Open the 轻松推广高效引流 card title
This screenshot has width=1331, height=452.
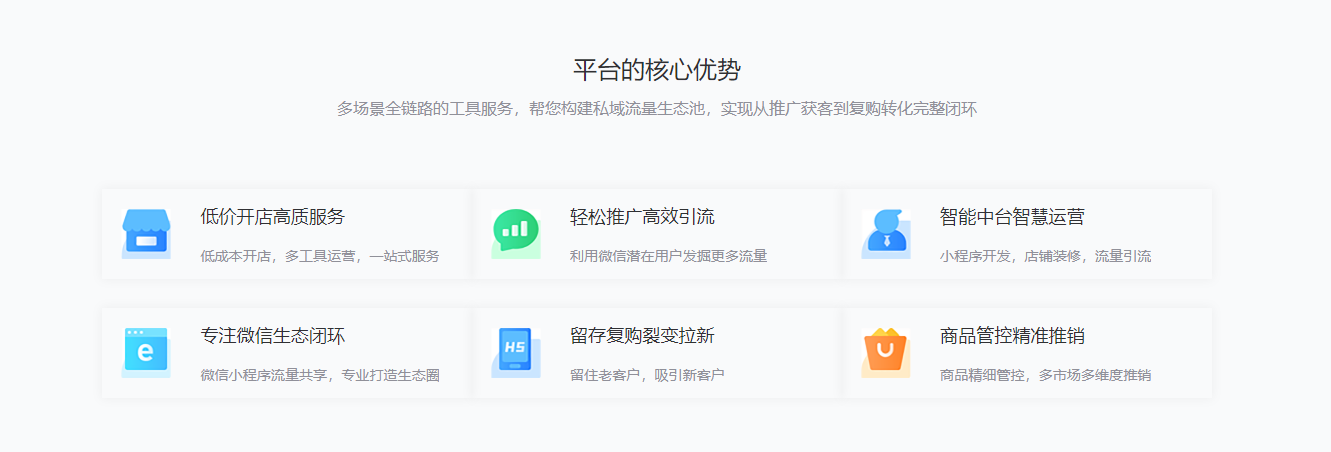(x=642, y=217)
